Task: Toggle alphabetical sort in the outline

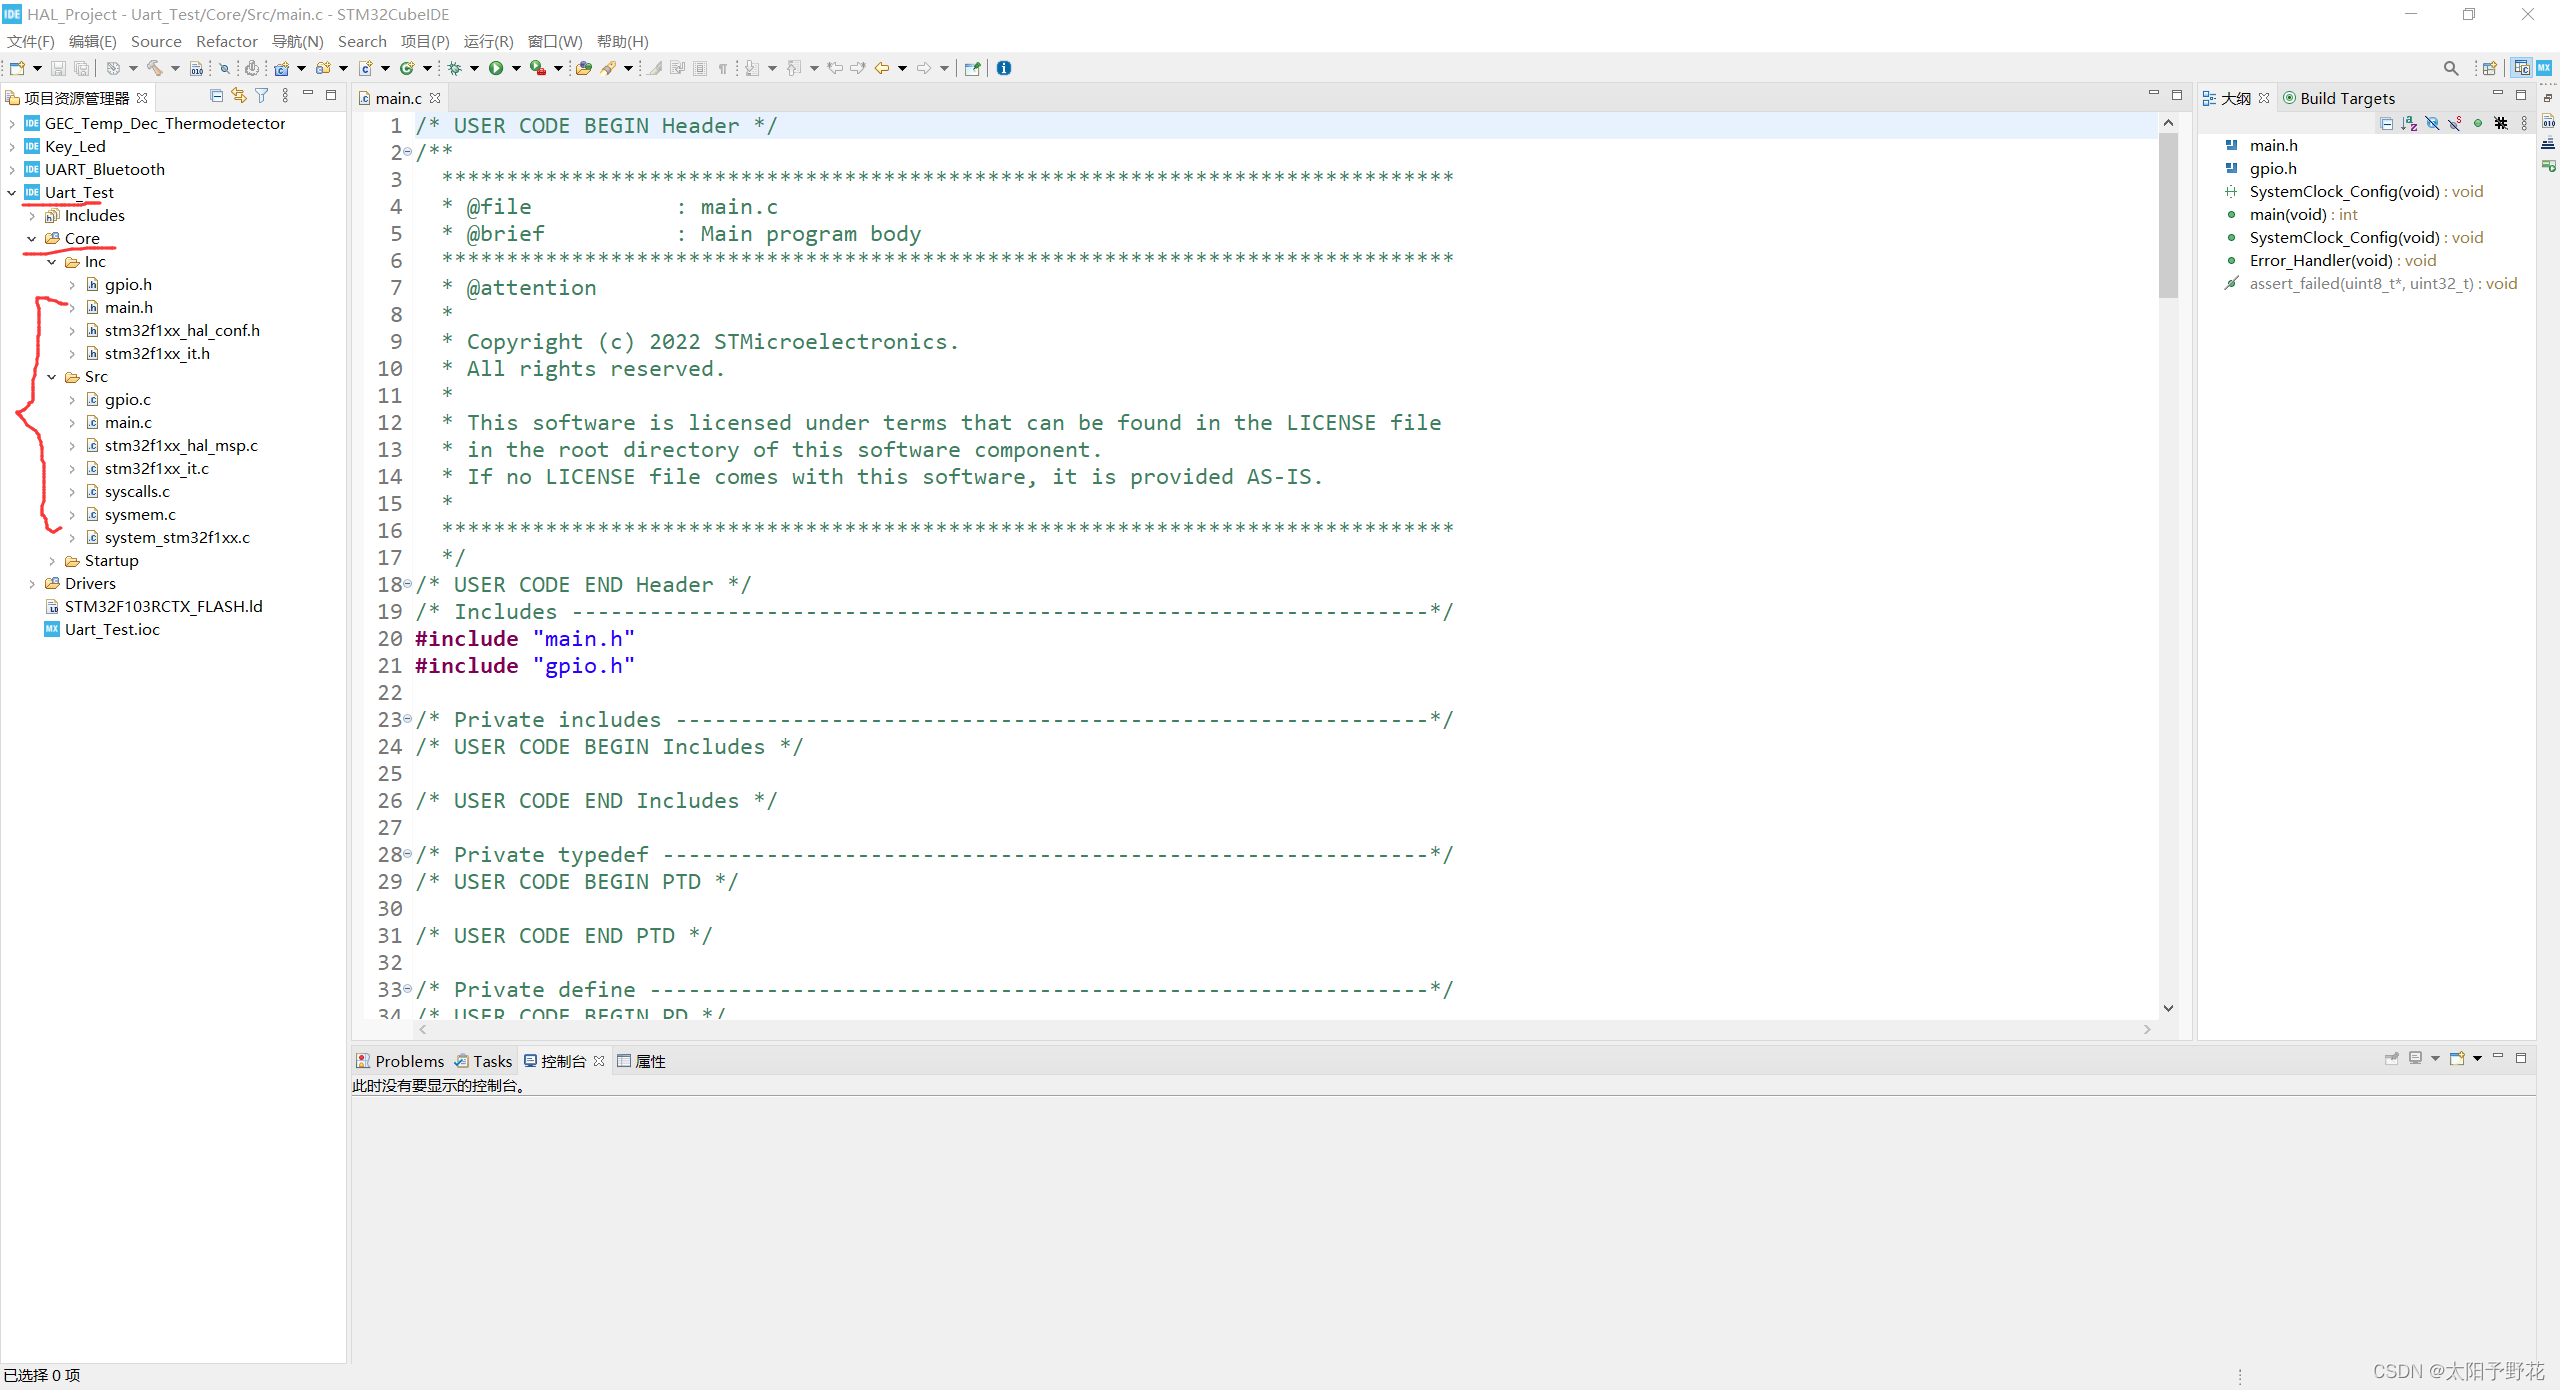Action: point(2409,123)
